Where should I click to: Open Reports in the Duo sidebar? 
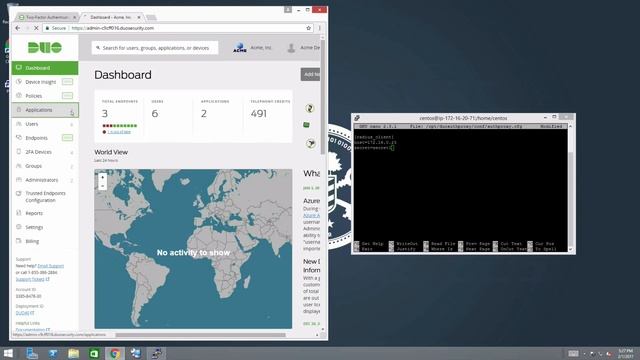(x=44, y=213)
